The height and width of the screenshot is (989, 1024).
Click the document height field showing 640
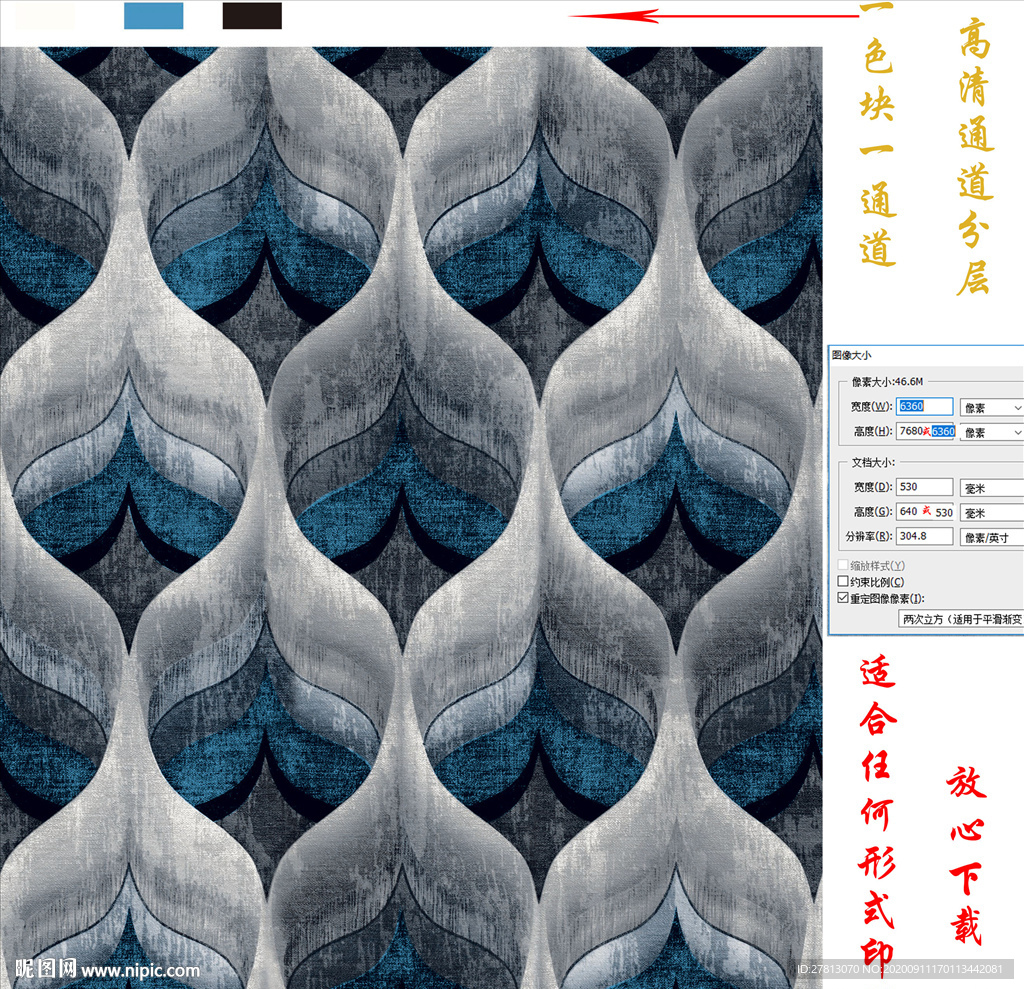(925, 511)
